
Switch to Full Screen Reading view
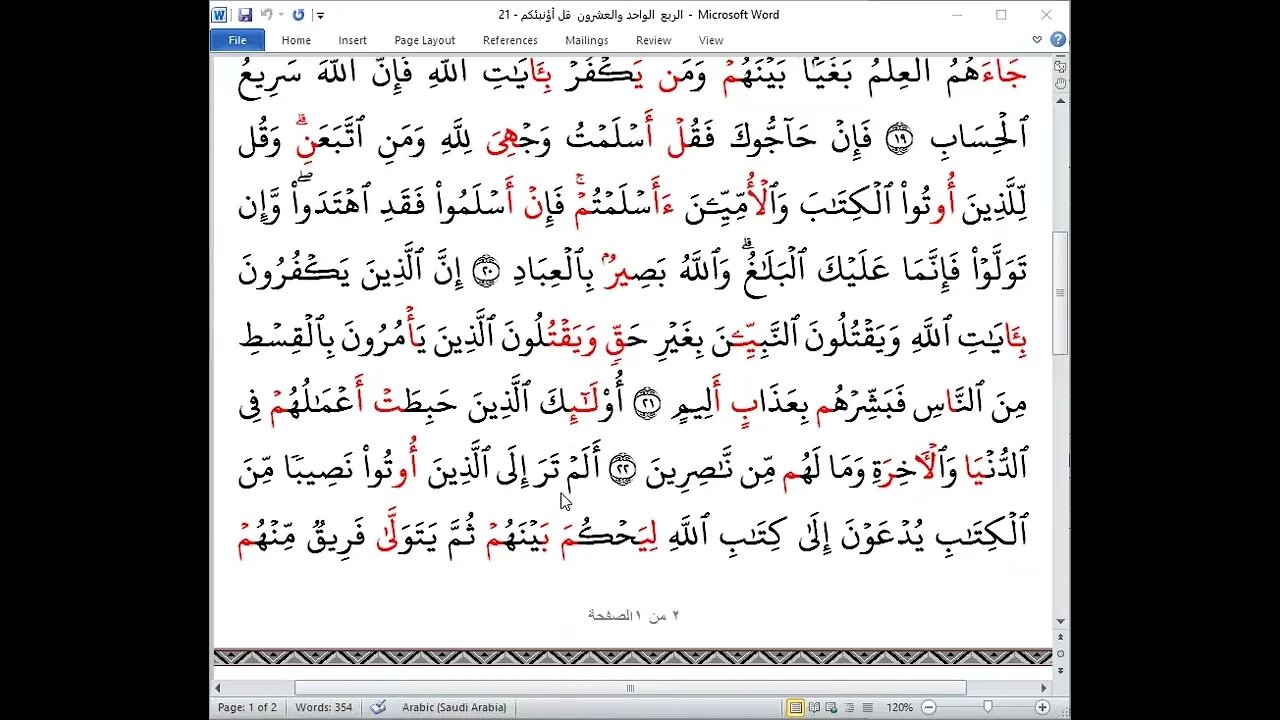813,707
